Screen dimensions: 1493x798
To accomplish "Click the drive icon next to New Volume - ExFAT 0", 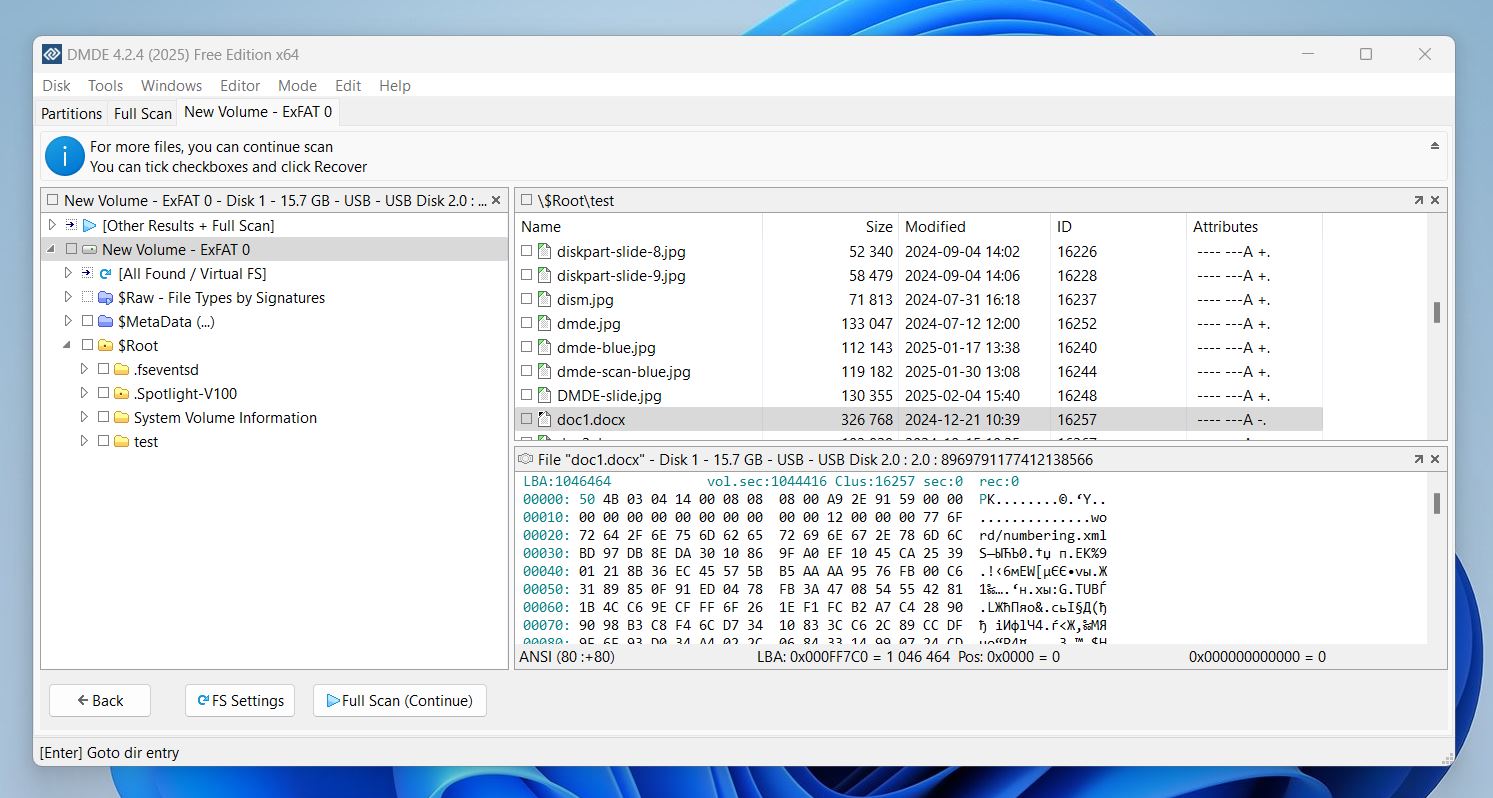I will click(x=89, y=250).
